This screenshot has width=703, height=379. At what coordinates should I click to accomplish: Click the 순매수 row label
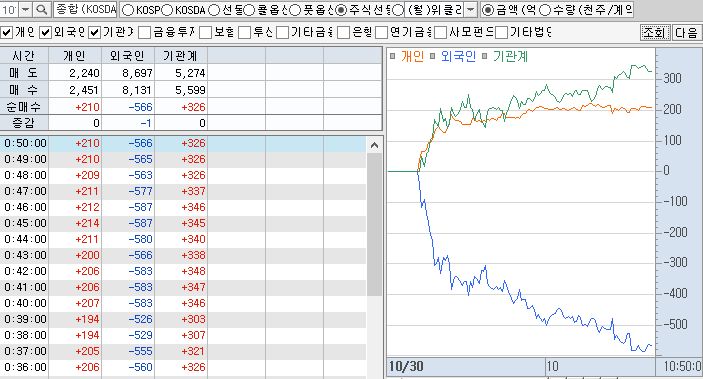click(24, 107)
